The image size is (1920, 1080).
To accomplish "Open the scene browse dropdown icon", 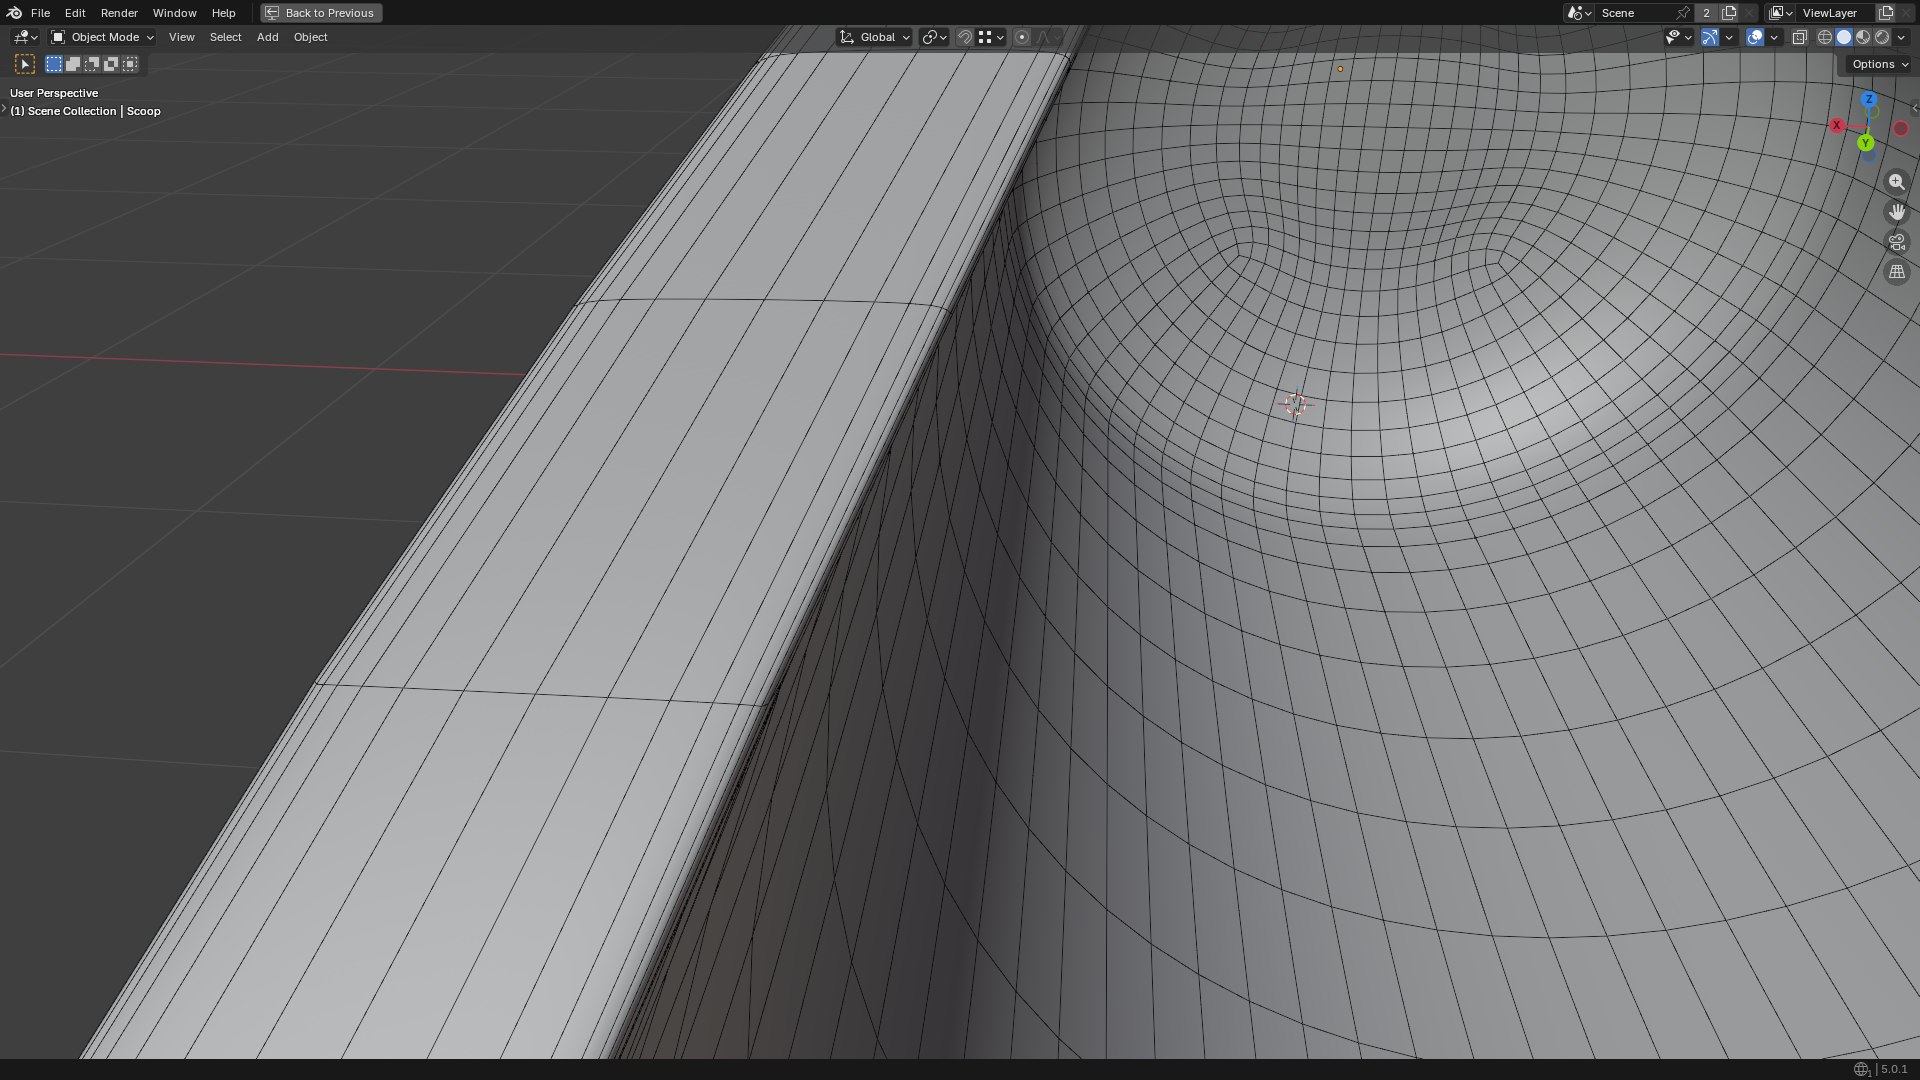I will [1579, 13].
